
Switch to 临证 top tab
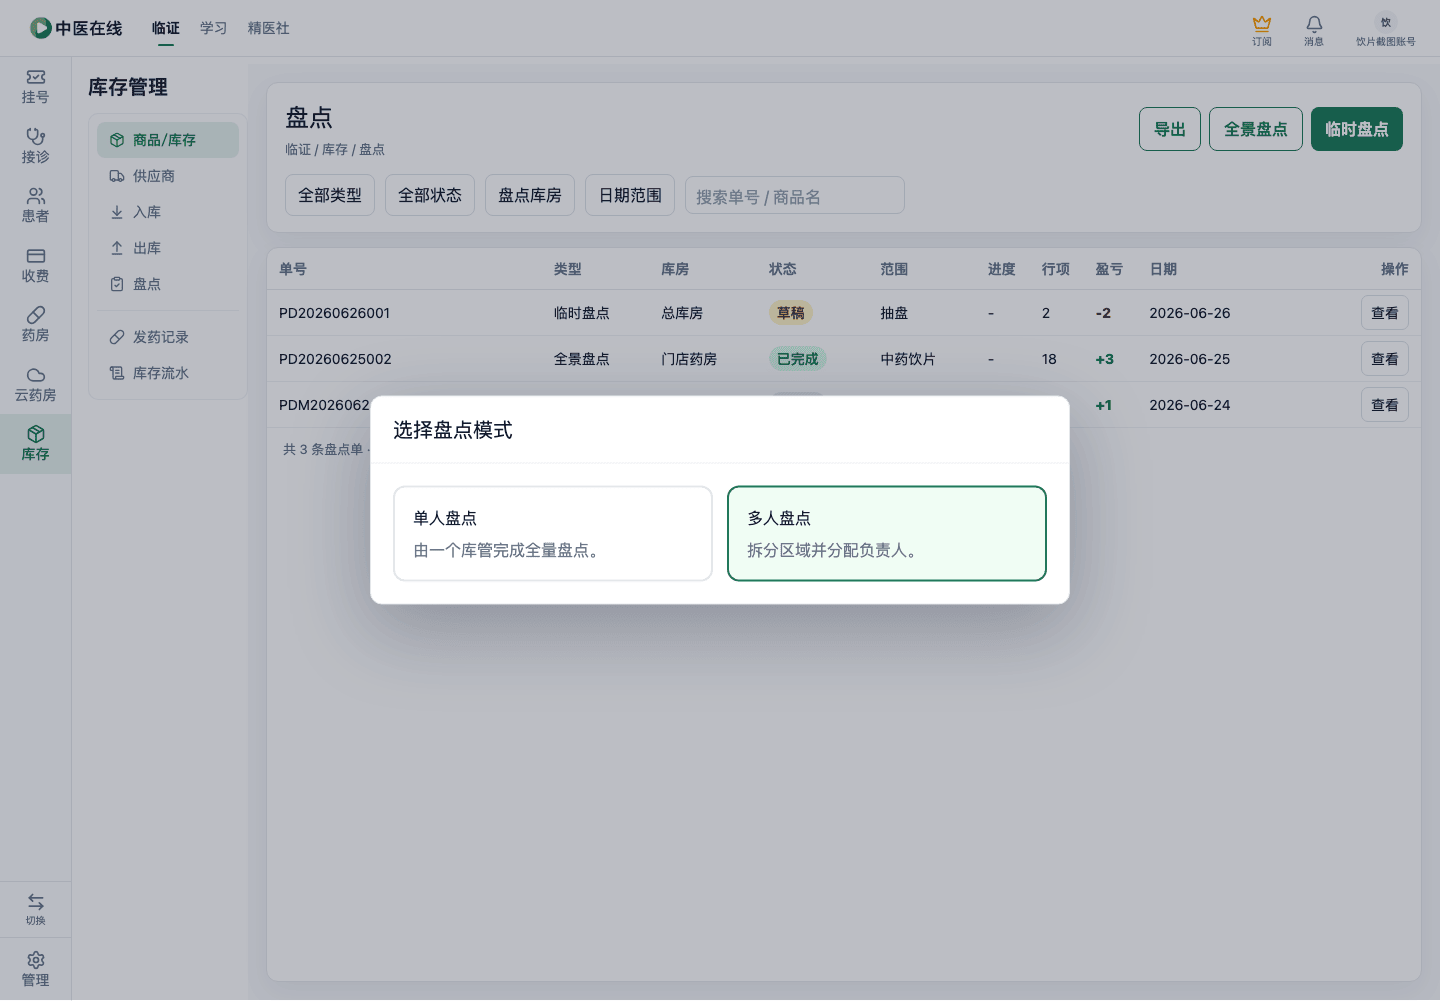pyautogui.click(x=166, y=28)
